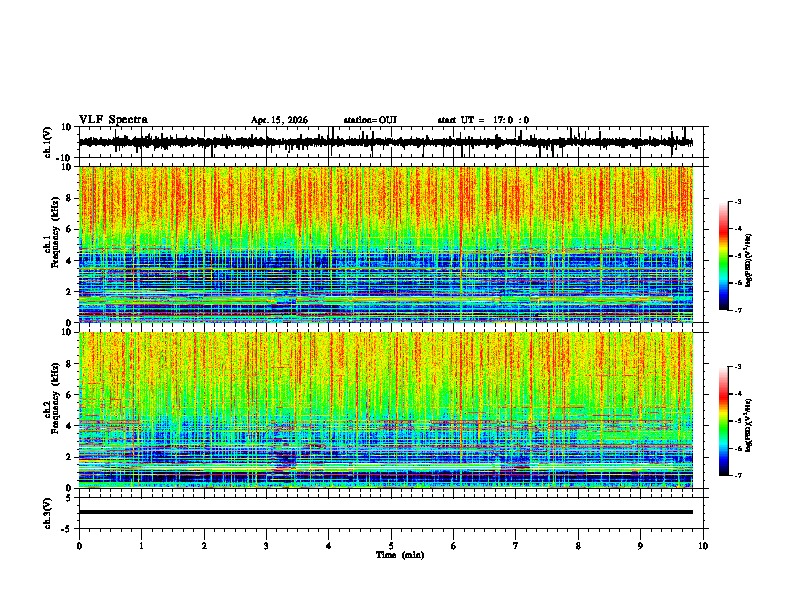Image resolution: width=792 pixels, height=612 pixels.
Task: Click the -7 label on ch.1 colorbar
Action: pos(737,310)
